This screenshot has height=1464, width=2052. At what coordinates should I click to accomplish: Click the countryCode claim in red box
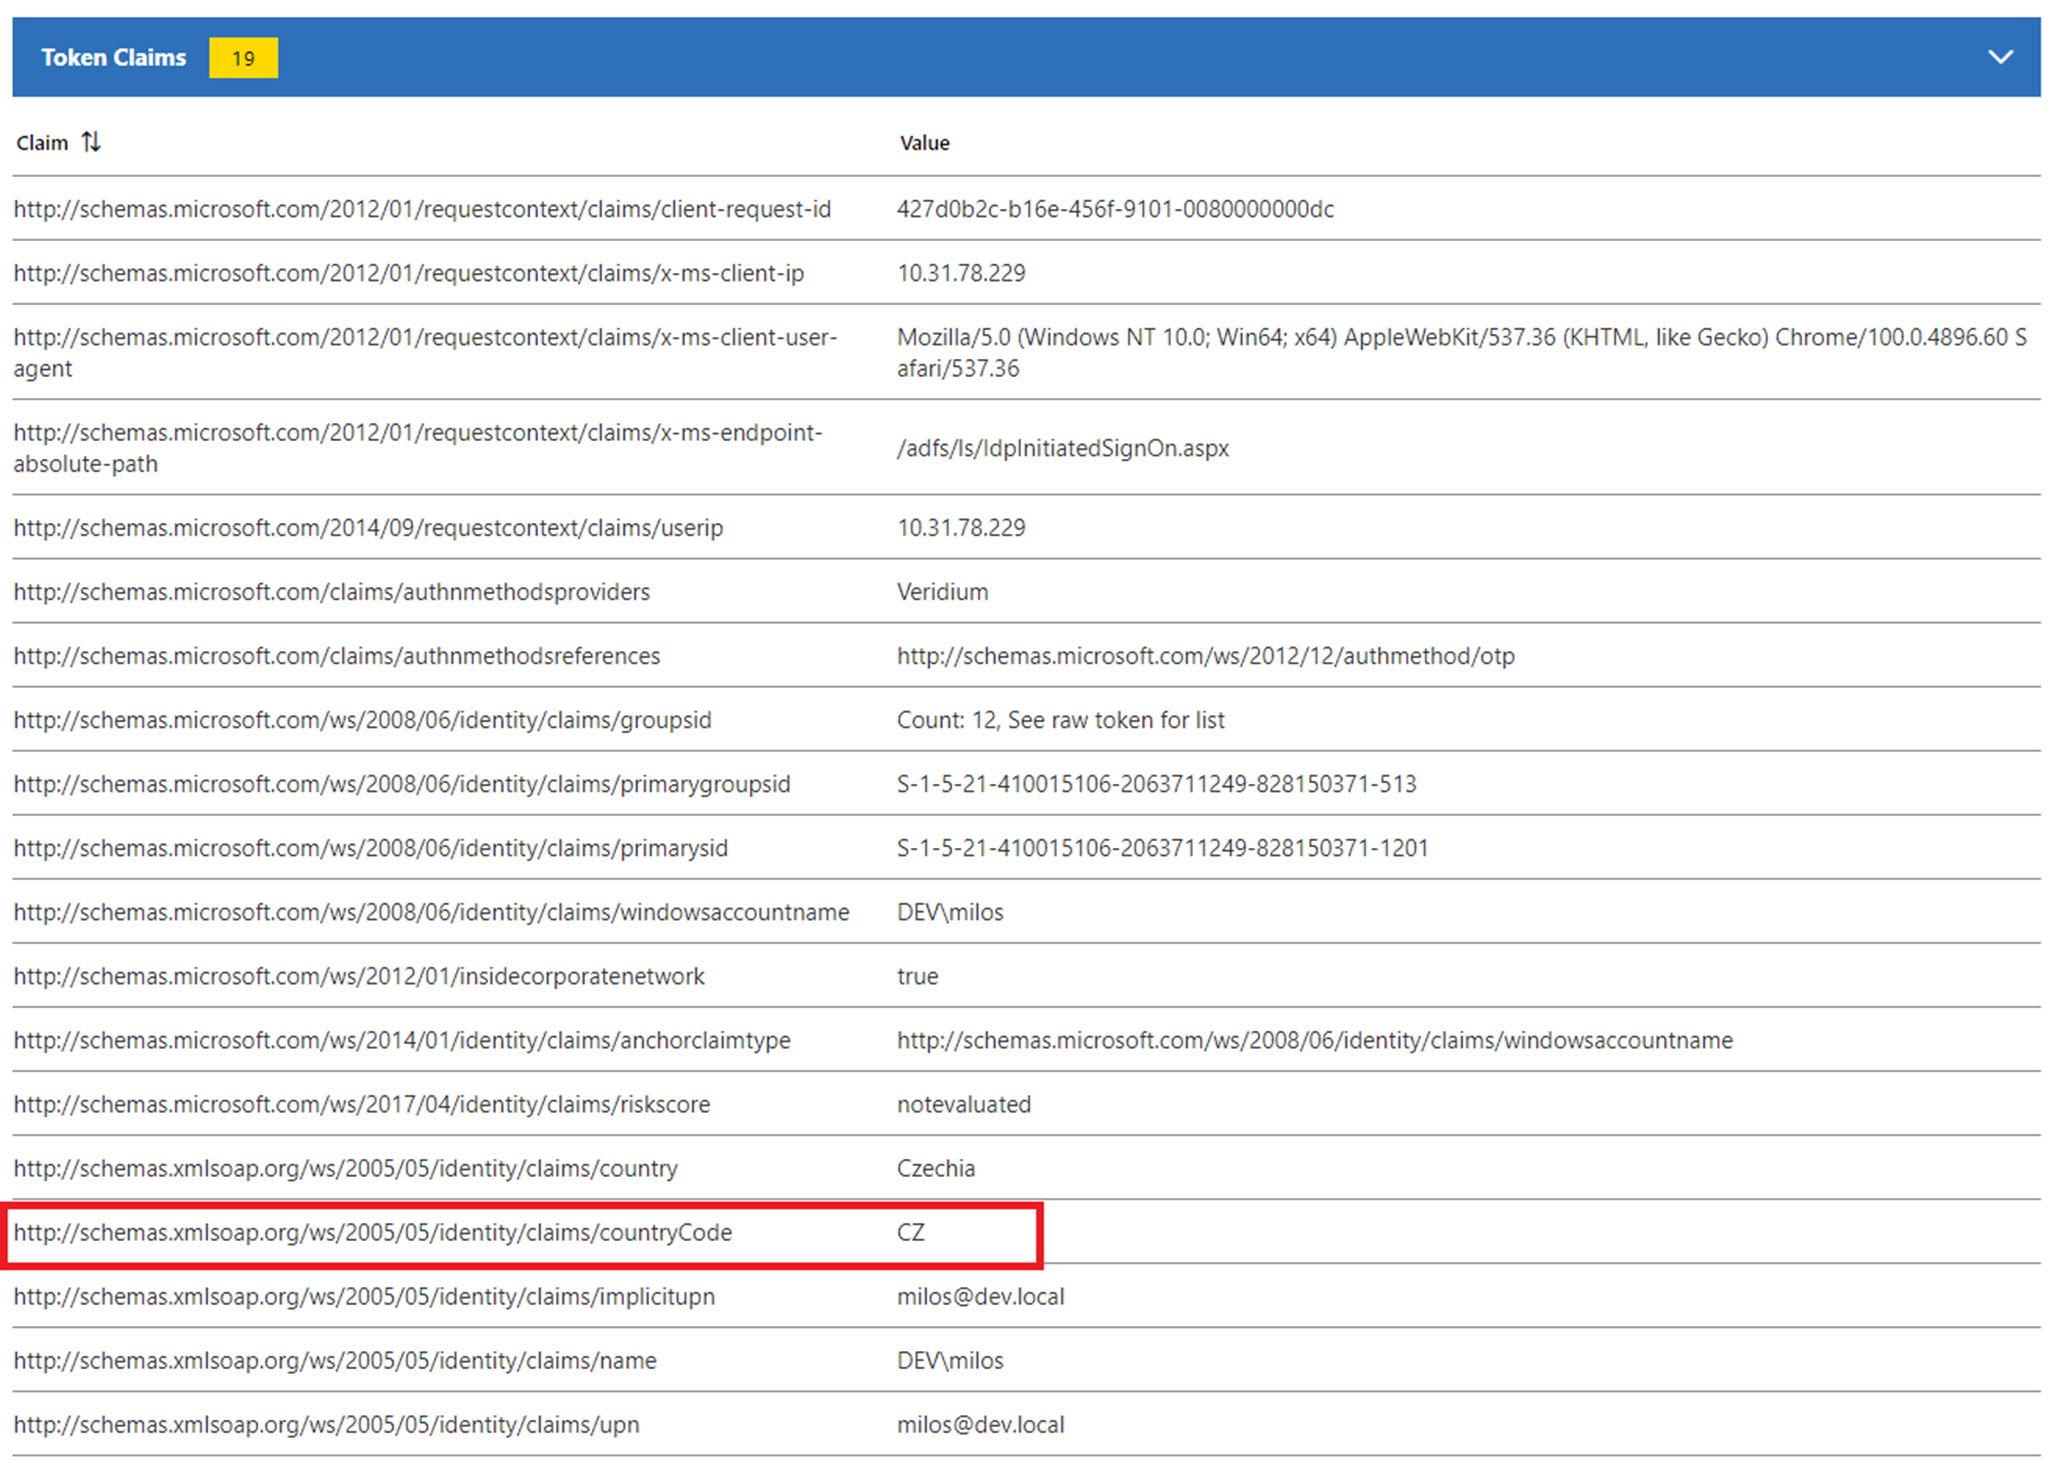[x=373, y=1232]
